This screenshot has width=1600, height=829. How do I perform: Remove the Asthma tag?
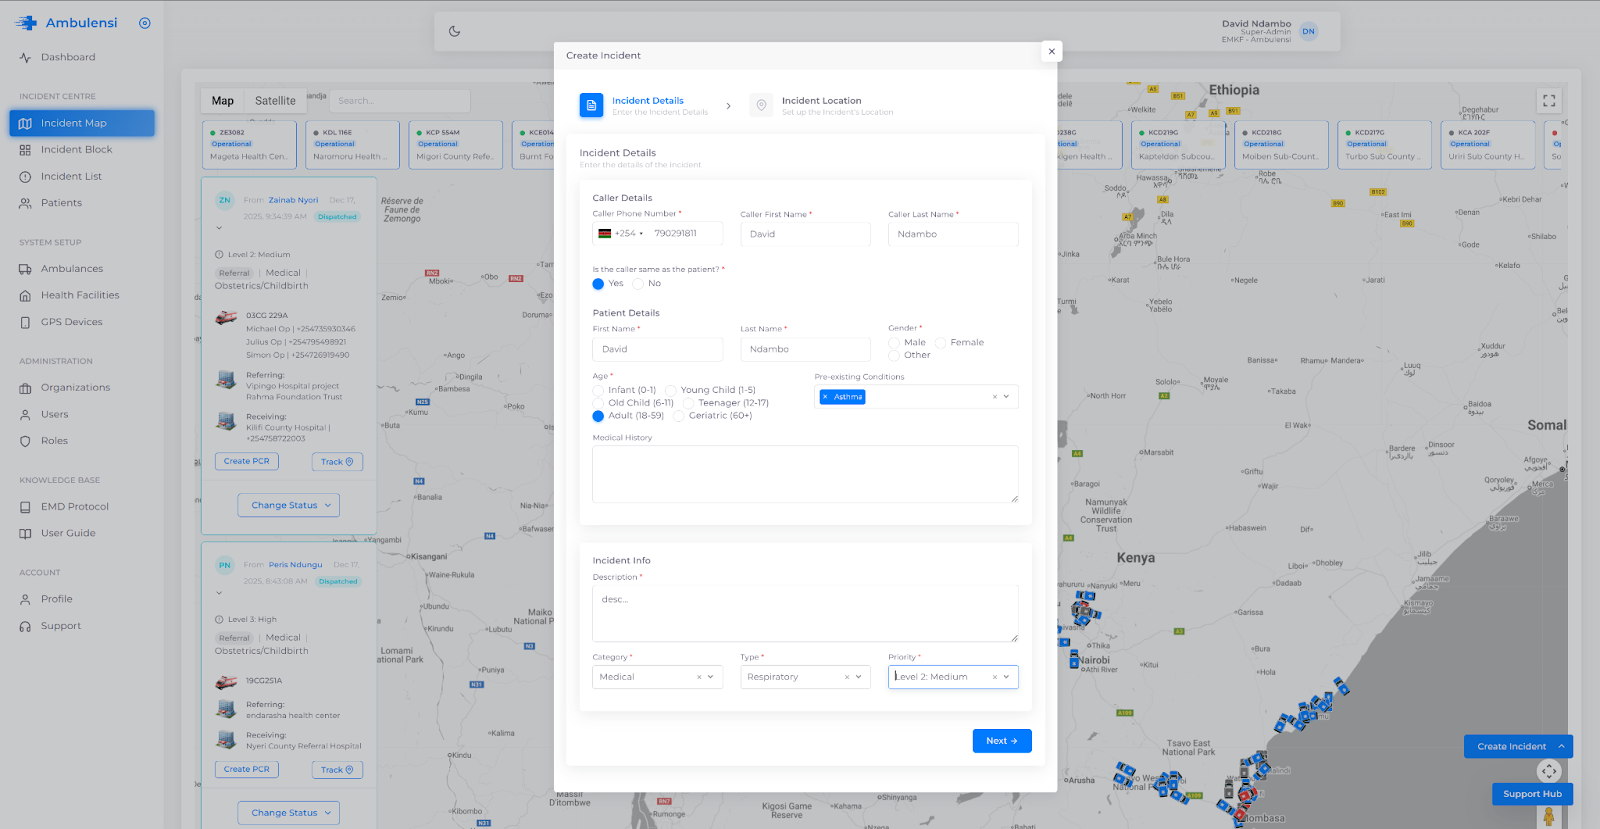825,397
